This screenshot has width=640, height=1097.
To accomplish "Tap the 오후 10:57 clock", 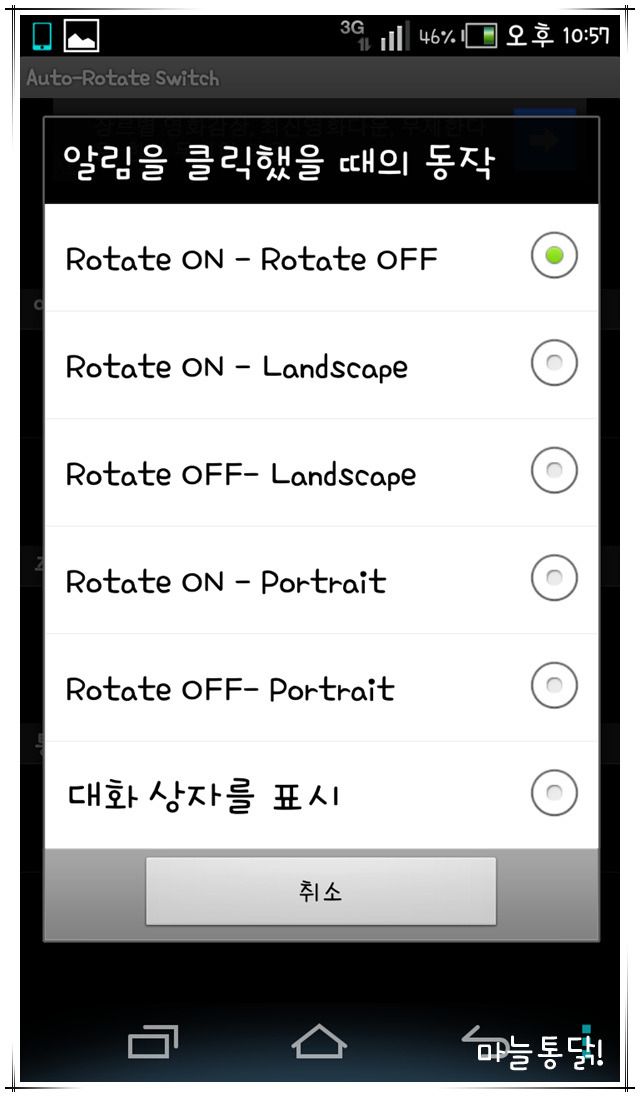I will pyautogui.click(x=557, y=35).
